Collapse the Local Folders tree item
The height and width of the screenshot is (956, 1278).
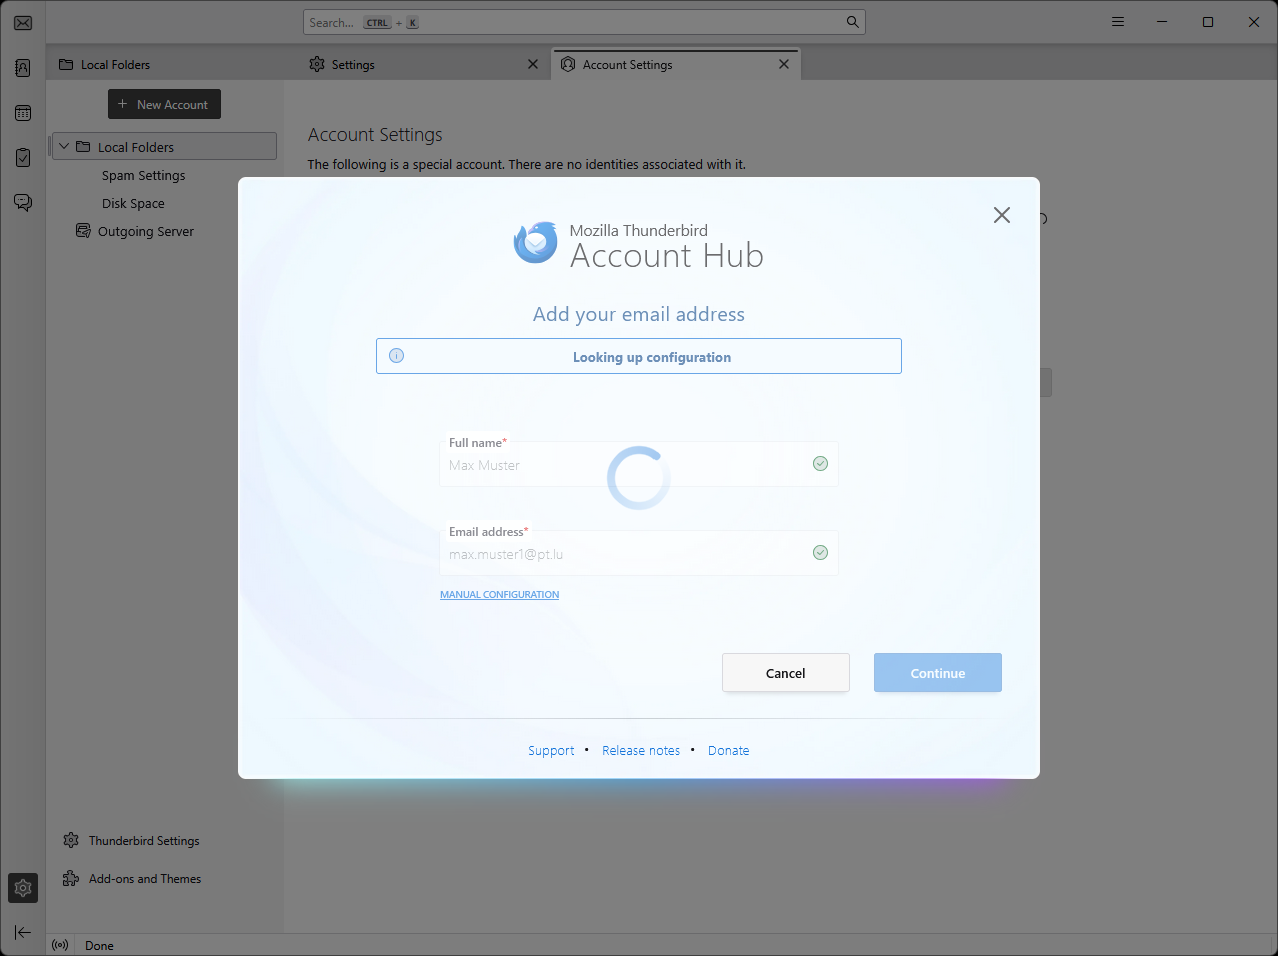point(64,147)
